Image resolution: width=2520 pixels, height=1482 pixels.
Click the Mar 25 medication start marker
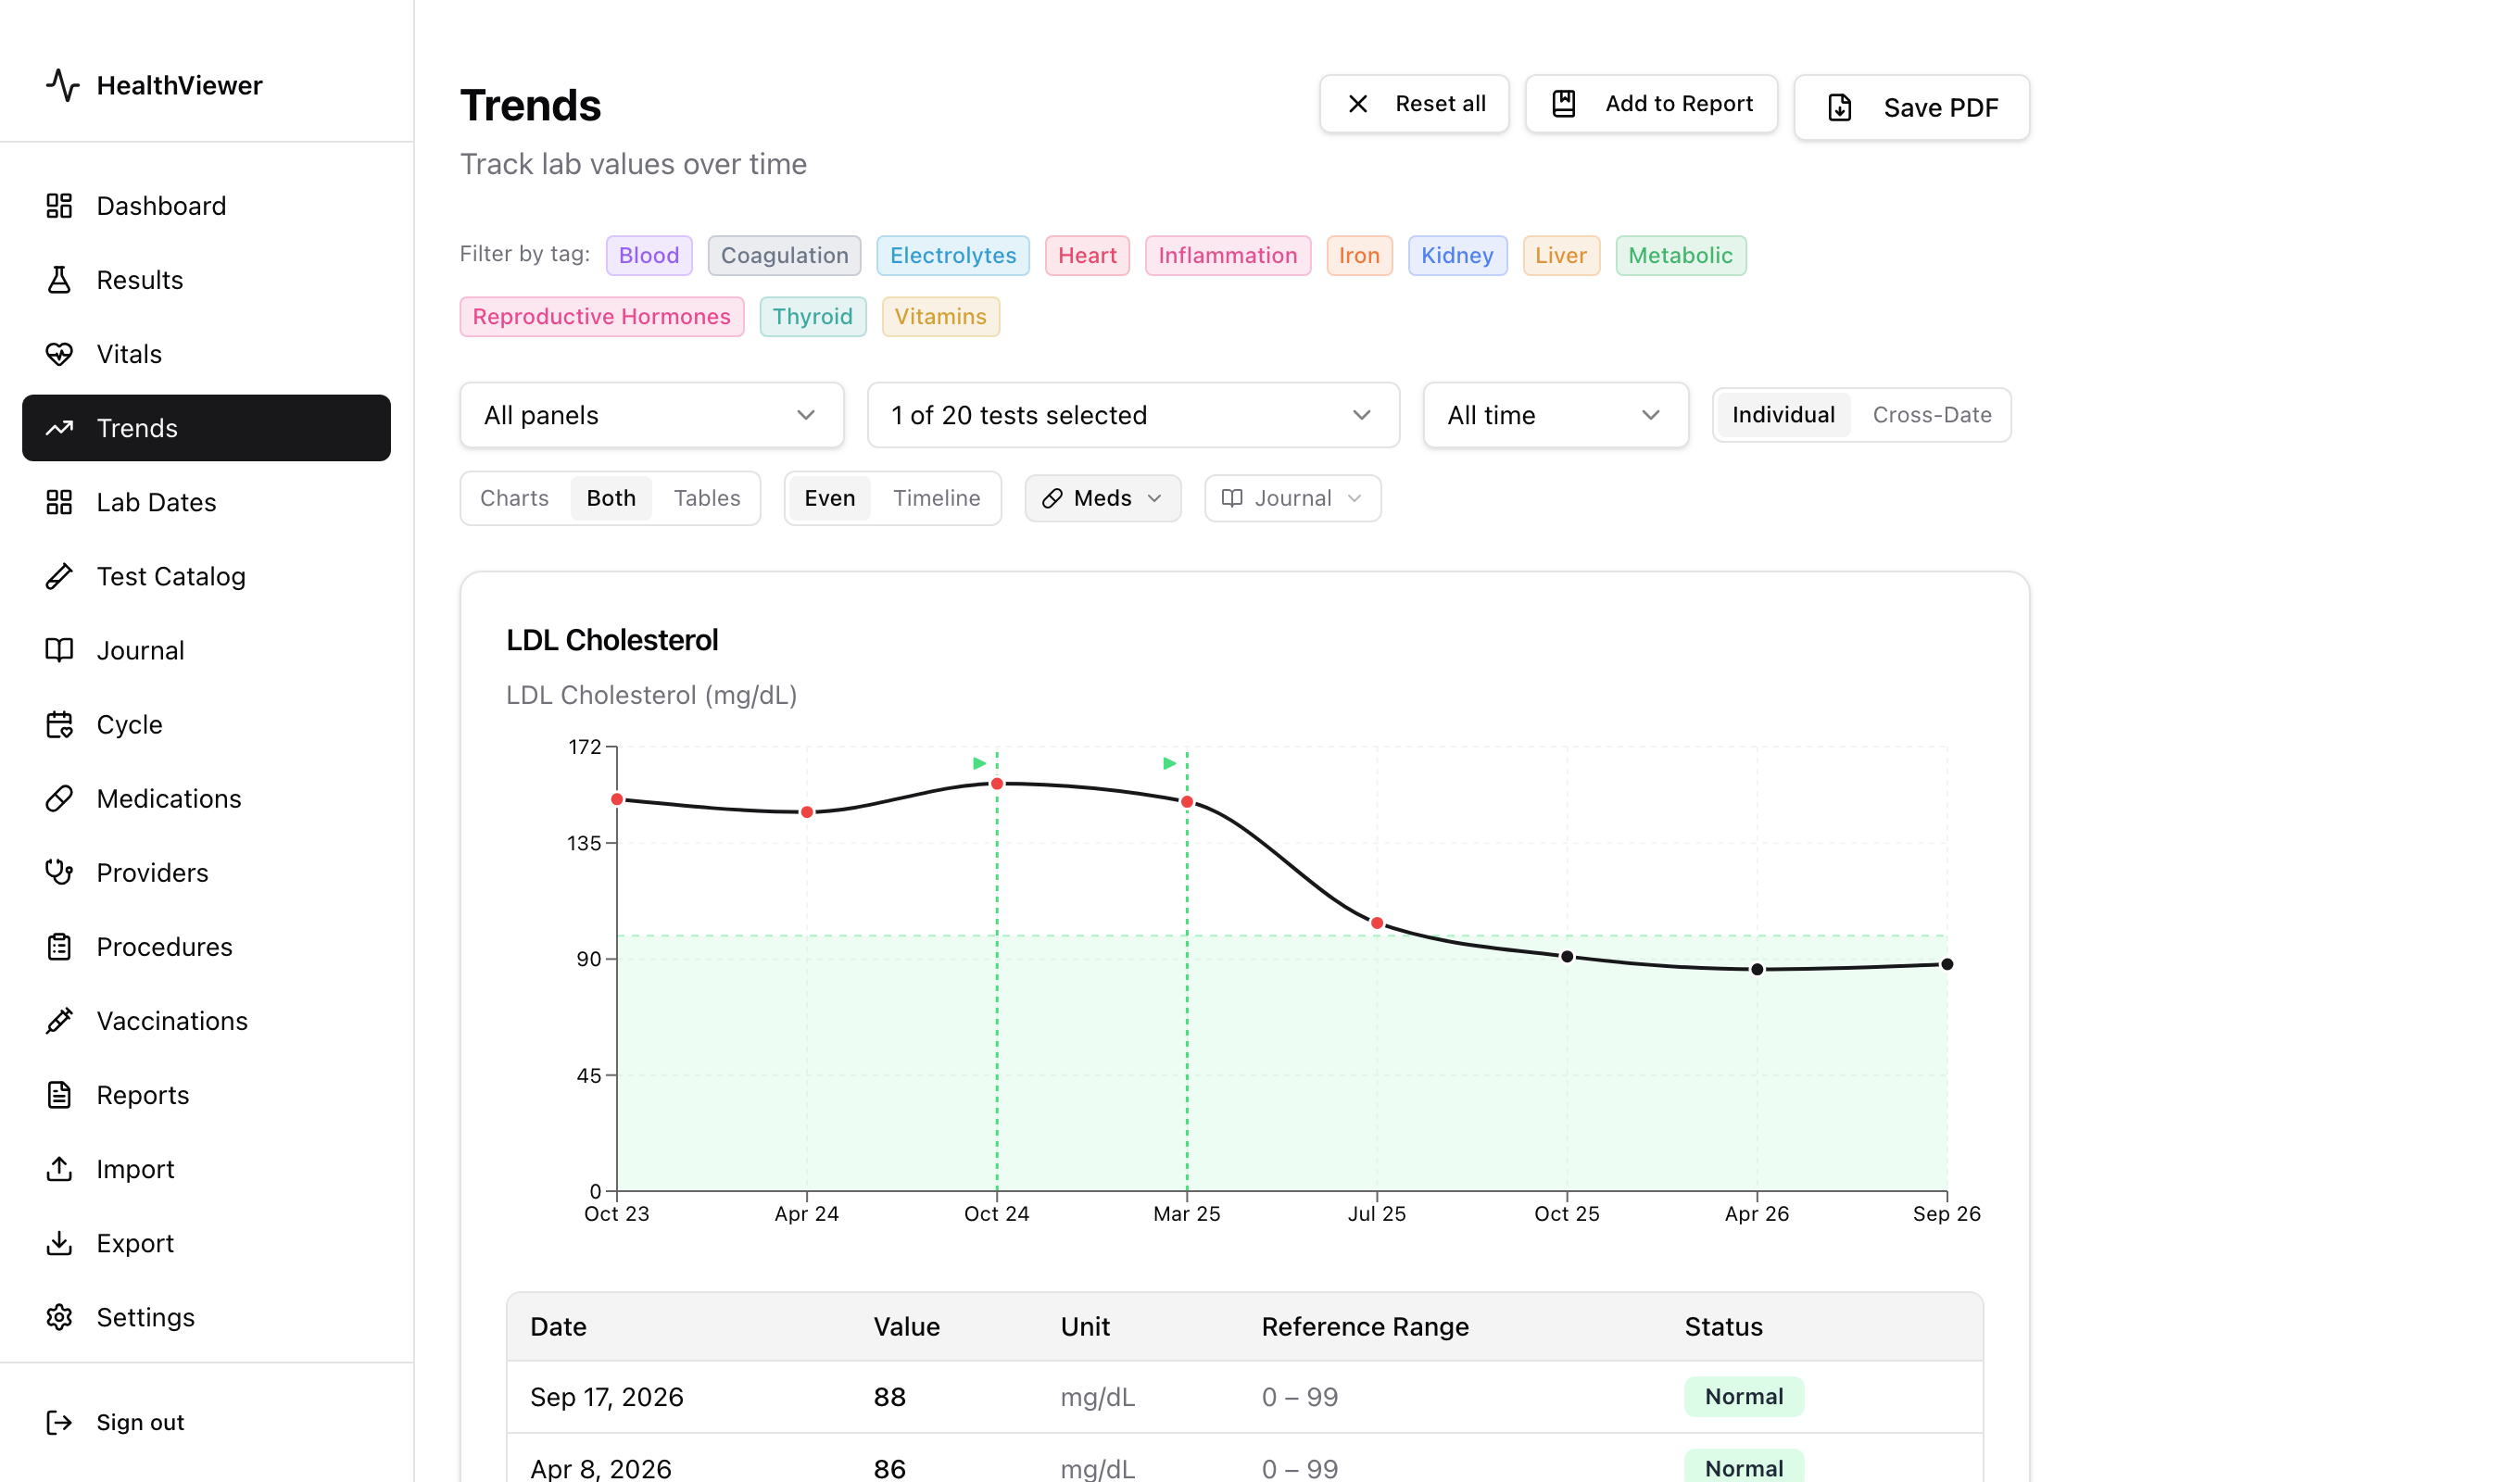1169,764
